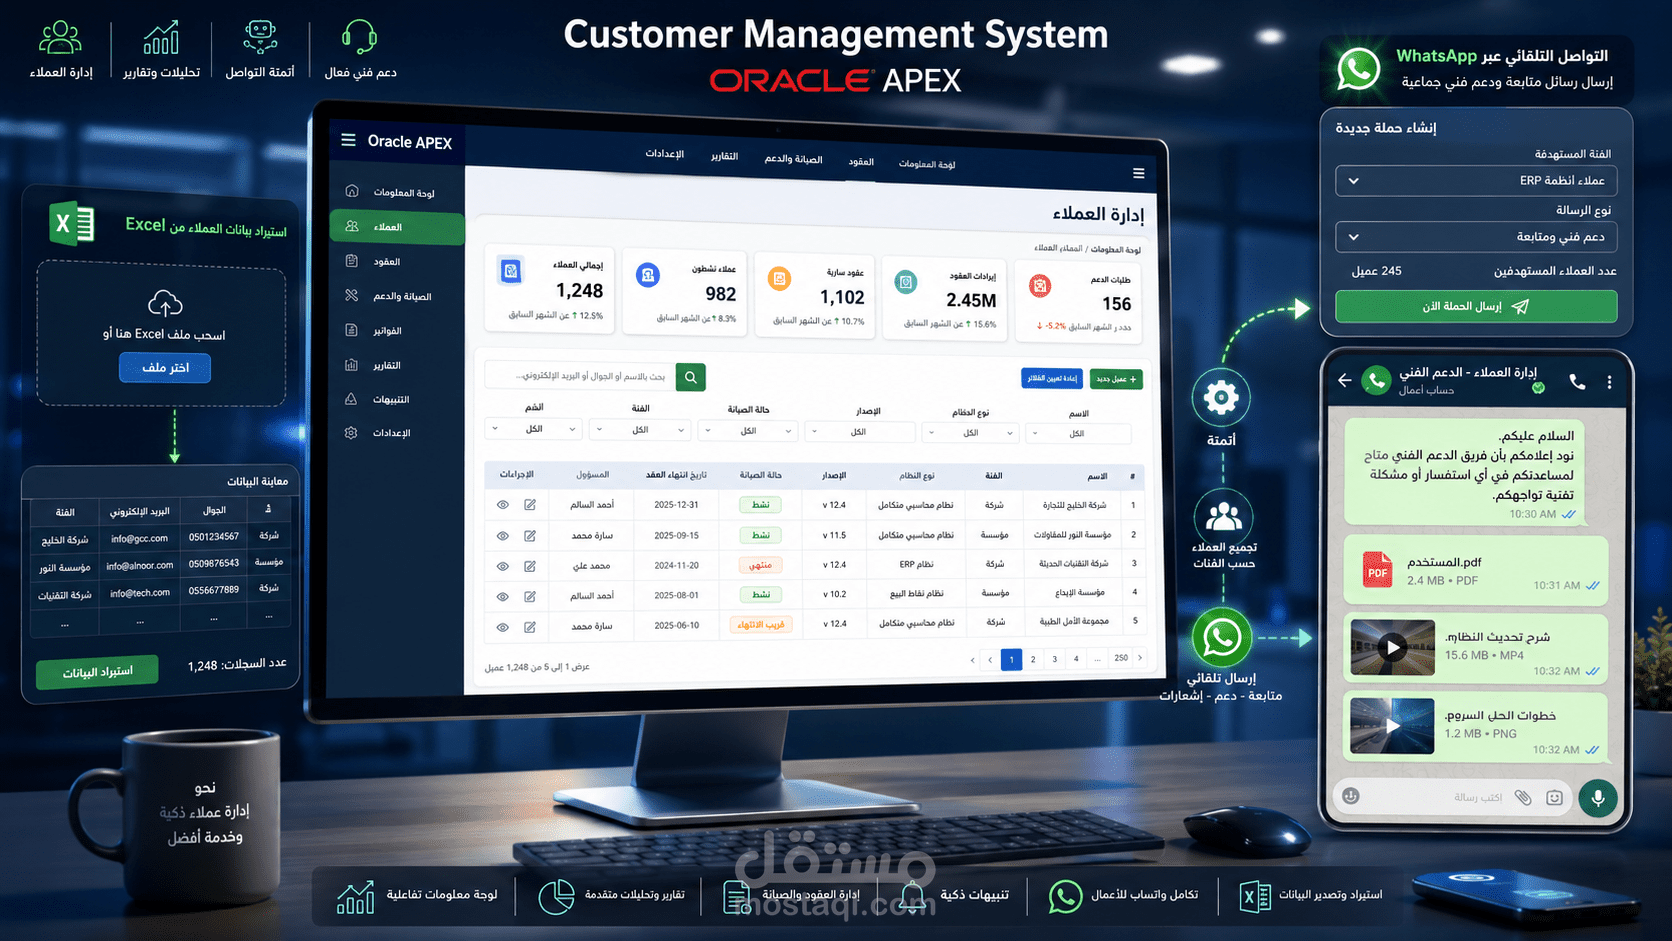
Task: Edit row 3 شركة التقنيات الحديثة
Action: click(530, 566)
